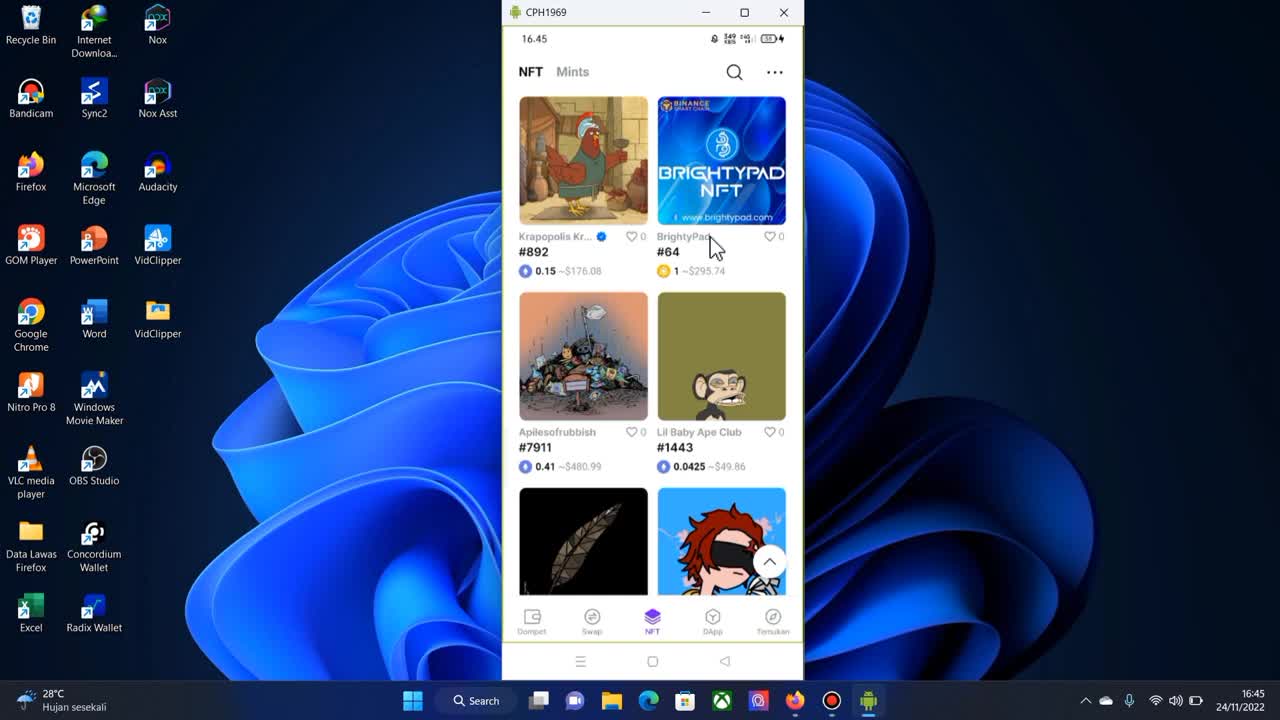Favorite the Lil Baby Ape Club heart
The height and width of the screenshot is (720, 1280).
pyautogui.click(x=769, y=432)
